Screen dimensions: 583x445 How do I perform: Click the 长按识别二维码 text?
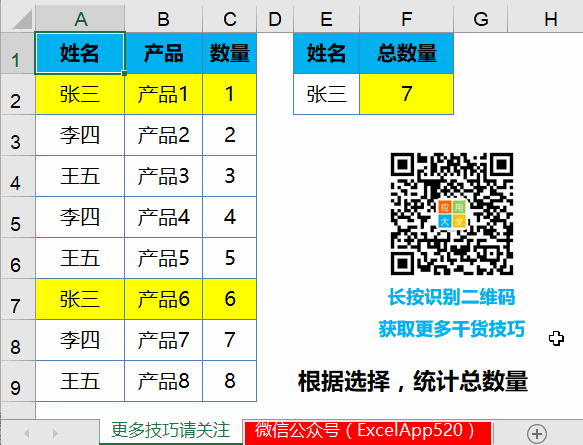coord(451,297)
